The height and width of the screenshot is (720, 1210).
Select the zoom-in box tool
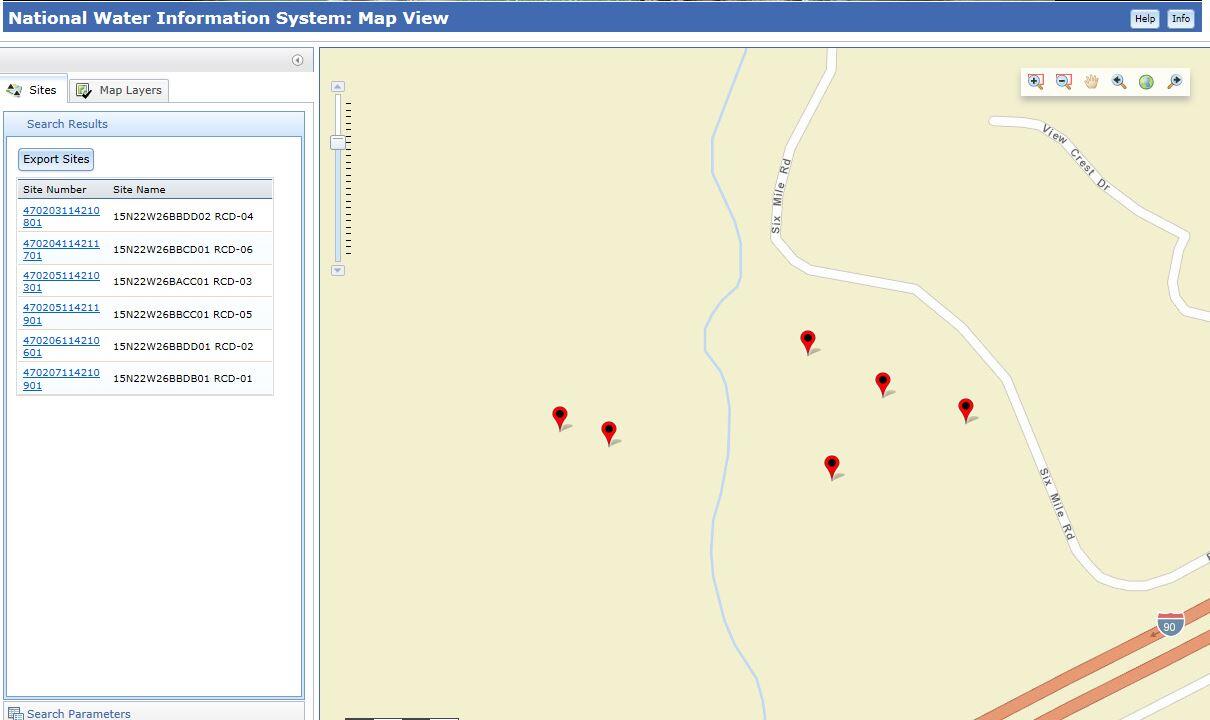click(1036, 82)
